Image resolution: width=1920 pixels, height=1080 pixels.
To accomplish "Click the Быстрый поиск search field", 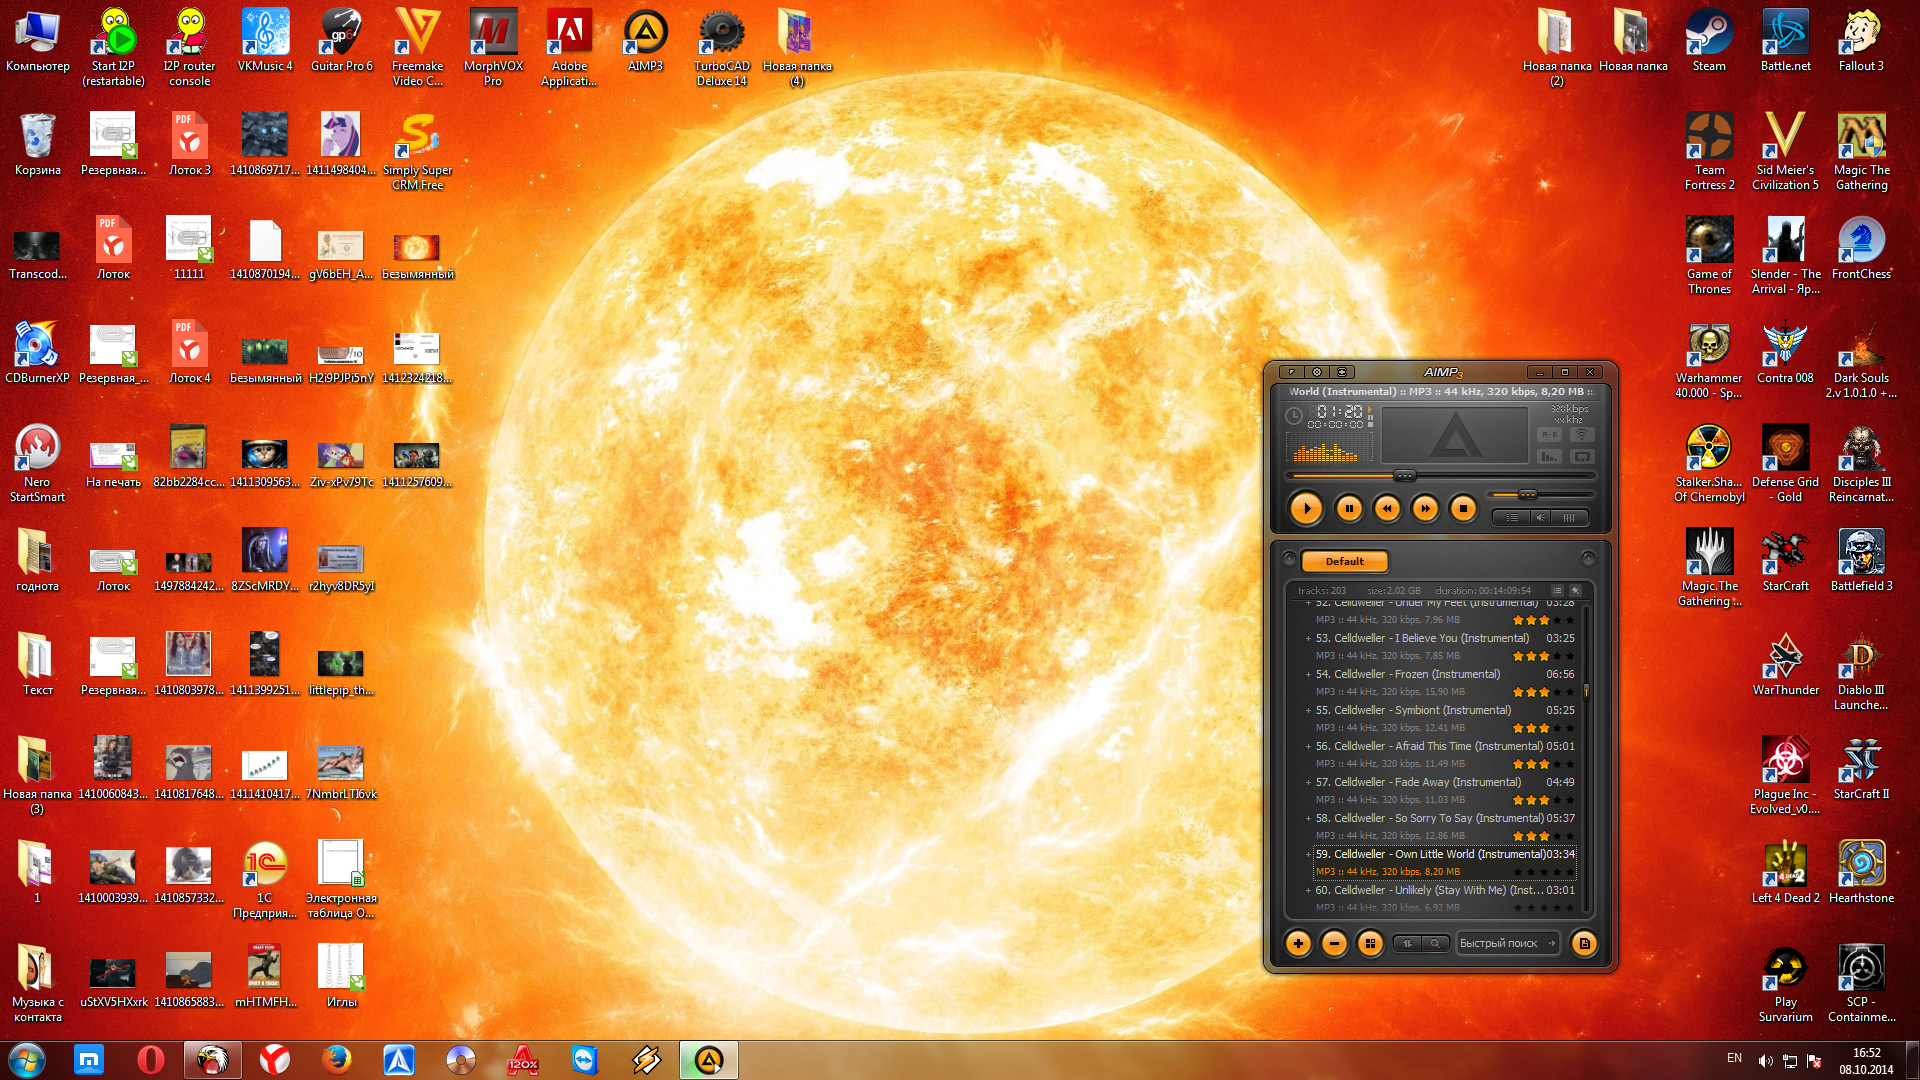I will (1498, 943).
